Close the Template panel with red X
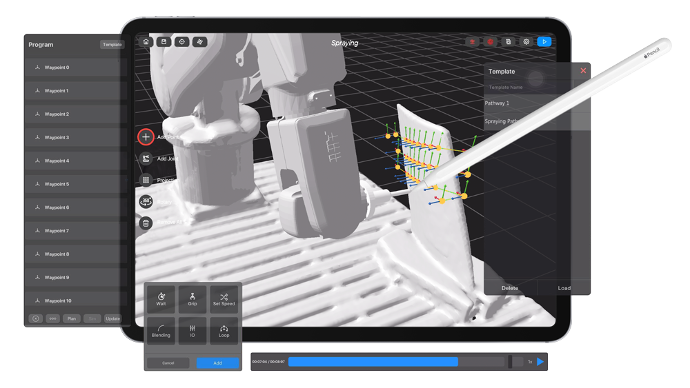690x388 pixels. point(583,70)
